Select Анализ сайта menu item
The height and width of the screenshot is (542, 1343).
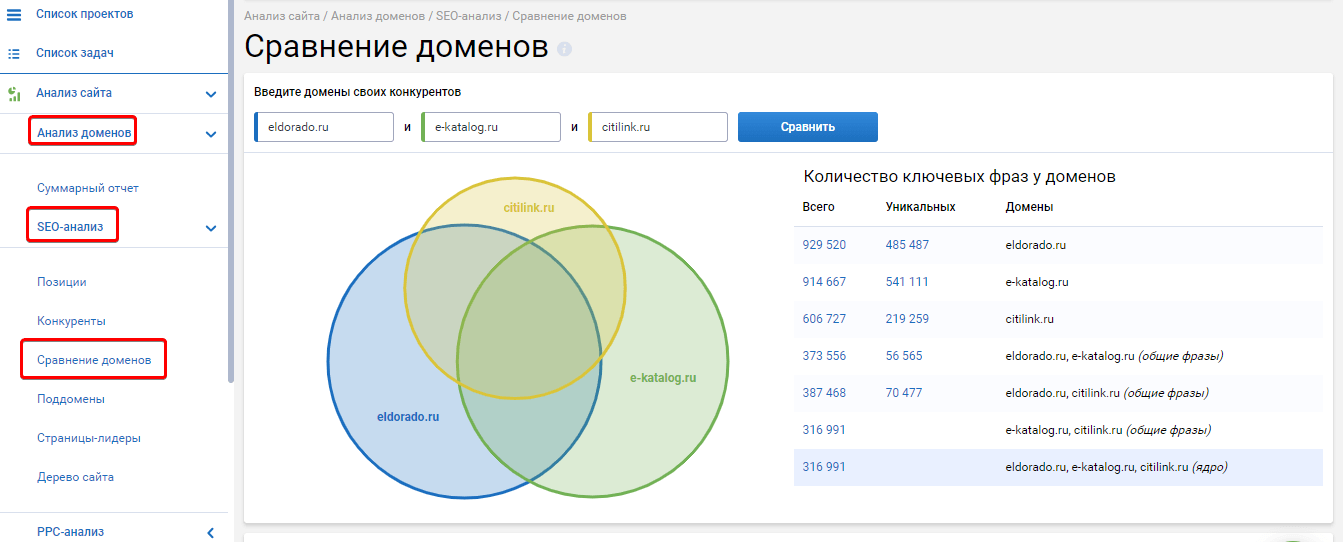click(x=74, y=93)
